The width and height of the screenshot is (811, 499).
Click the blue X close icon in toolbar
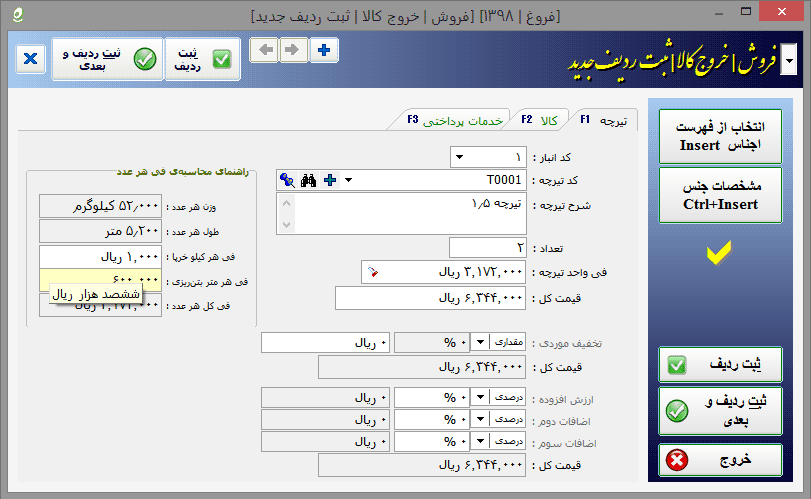31,59
